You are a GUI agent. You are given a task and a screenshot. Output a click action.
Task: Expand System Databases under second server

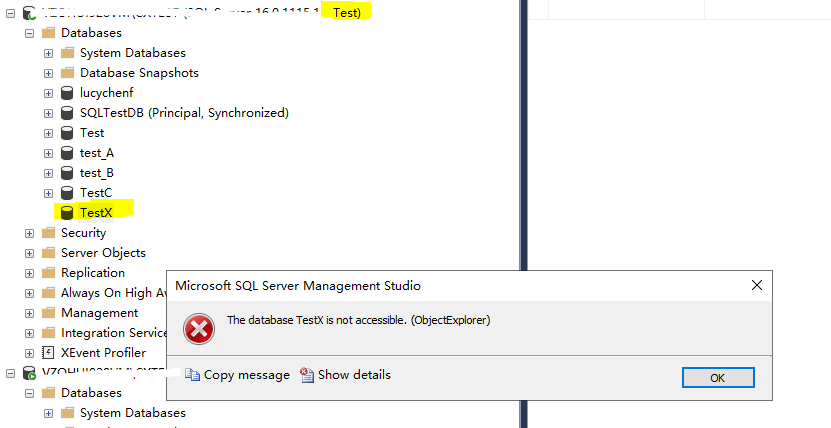tap(48, 414)
